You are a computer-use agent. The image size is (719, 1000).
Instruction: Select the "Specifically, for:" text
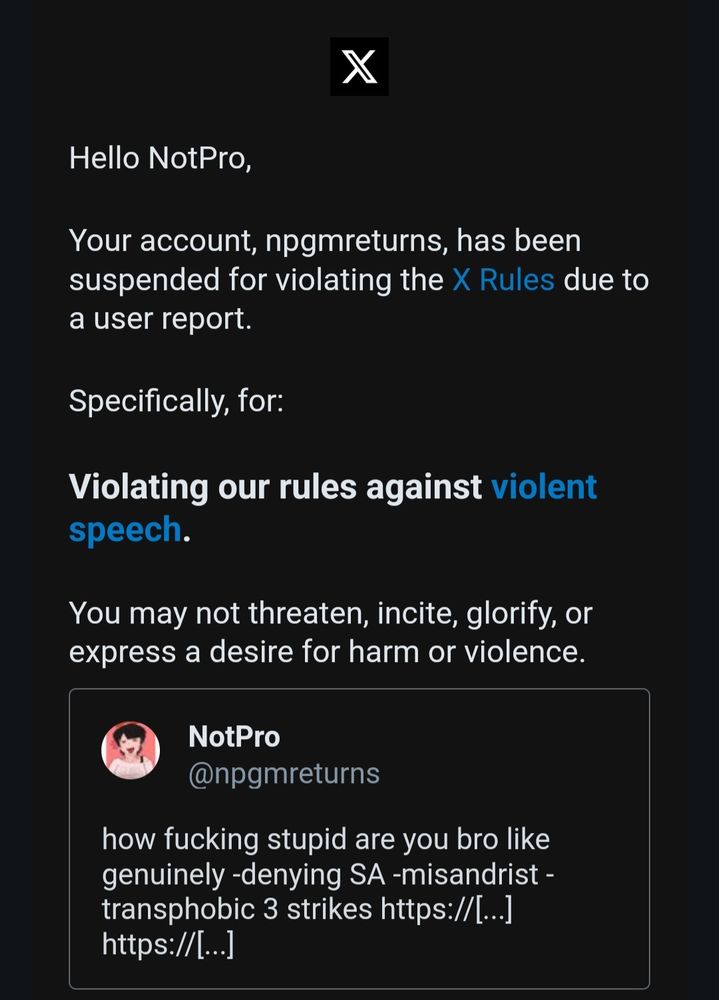(176, 401)
